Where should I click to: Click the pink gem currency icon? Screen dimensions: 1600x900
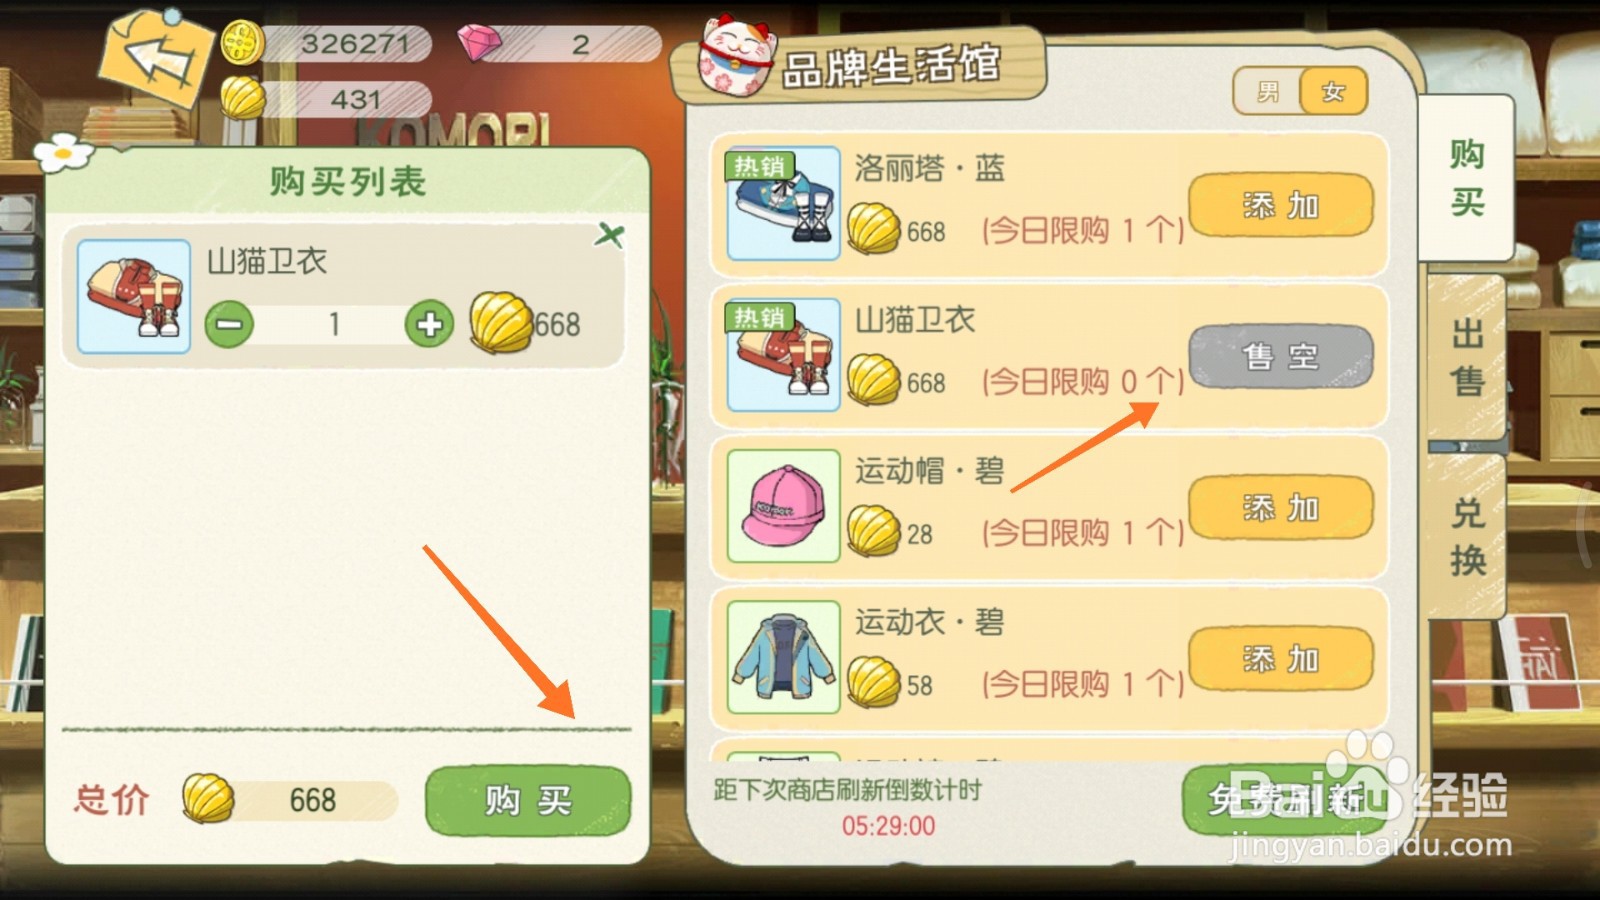pos(480,43)
